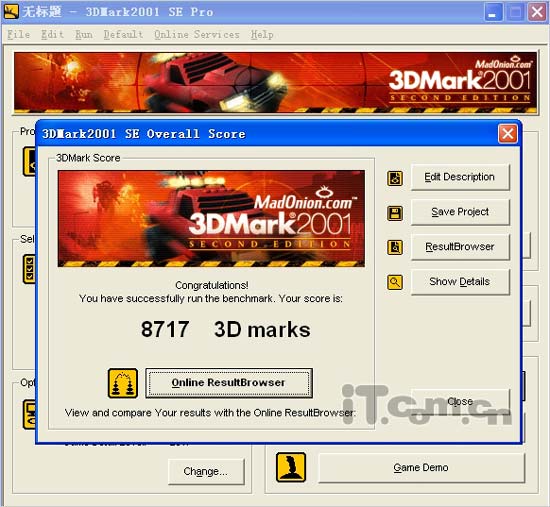Viewport: 550px width, 507px height.
Task: Close the Overall Score dialog with X
Action: click(x=508, y=134)
